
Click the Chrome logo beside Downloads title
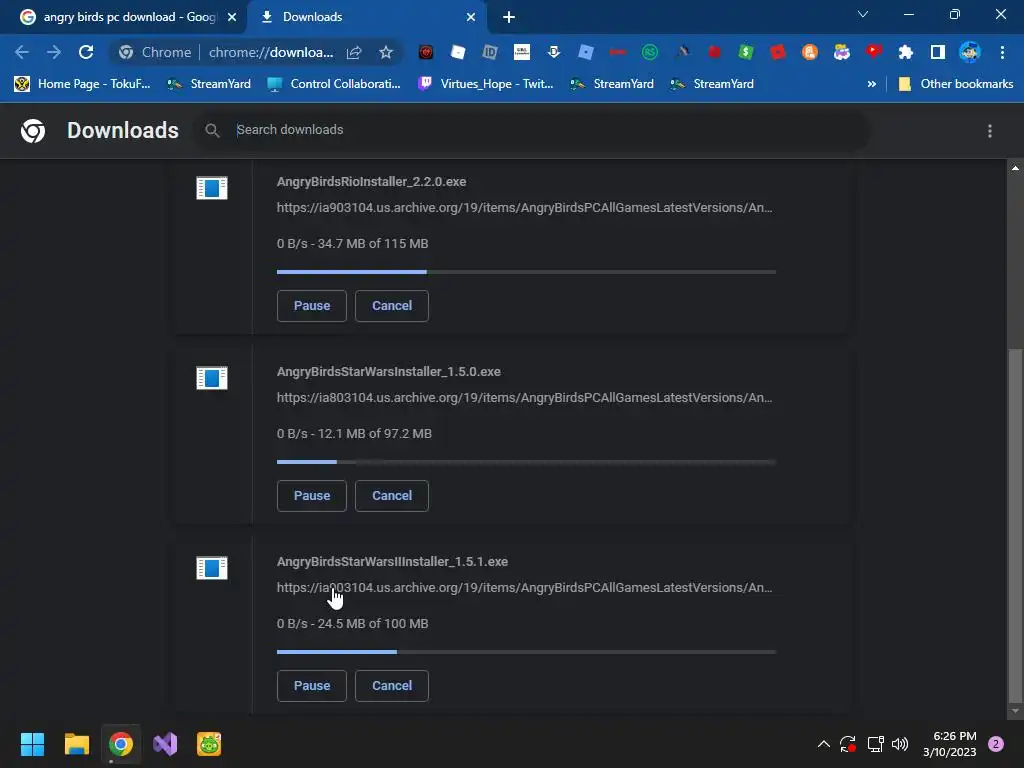click(x=33, y=131)
